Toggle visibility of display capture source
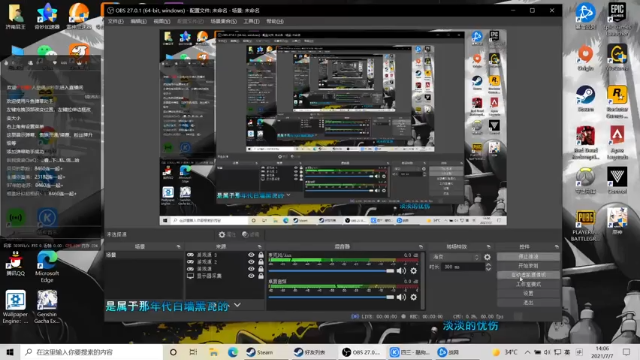Screen dimensions: 640x360 pyautogui.click(x=251, y=276)
